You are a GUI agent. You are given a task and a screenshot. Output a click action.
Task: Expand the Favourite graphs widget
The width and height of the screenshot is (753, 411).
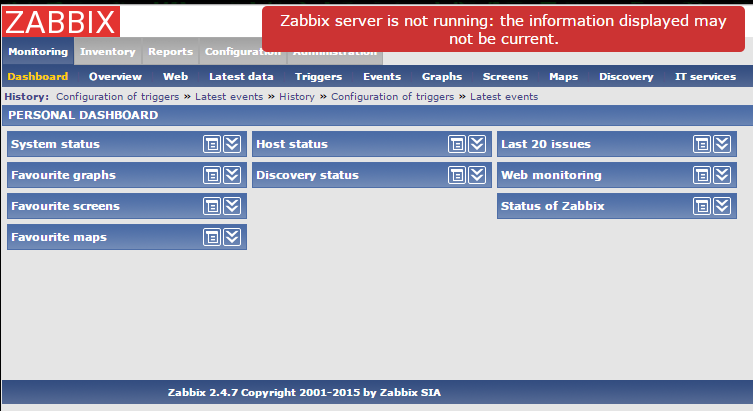point(232,175)
